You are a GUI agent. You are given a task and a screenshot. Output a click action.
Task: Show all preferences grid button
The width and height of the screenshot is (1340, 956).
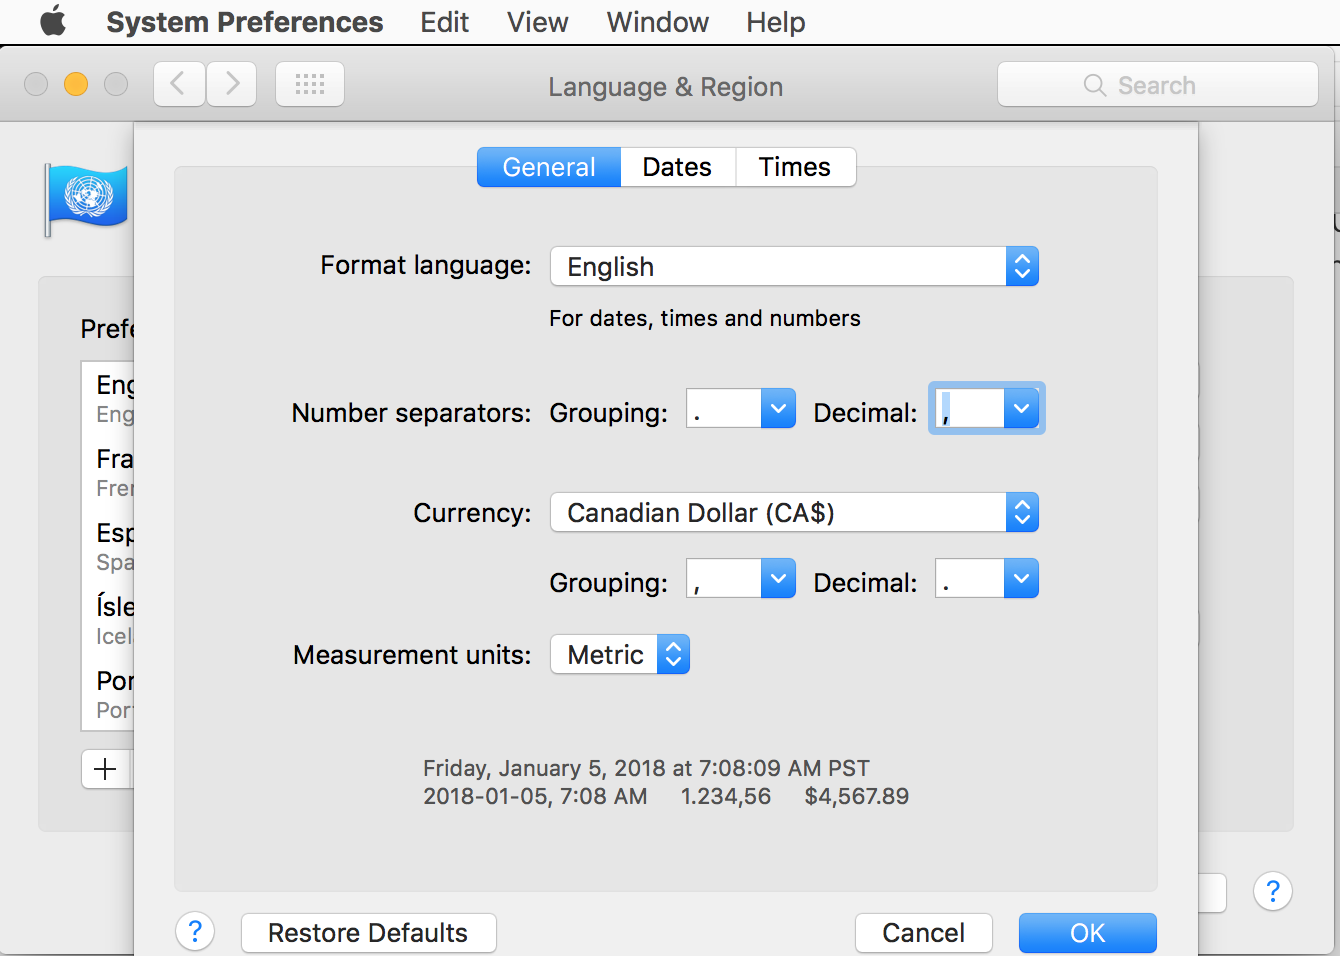[310, 84]
